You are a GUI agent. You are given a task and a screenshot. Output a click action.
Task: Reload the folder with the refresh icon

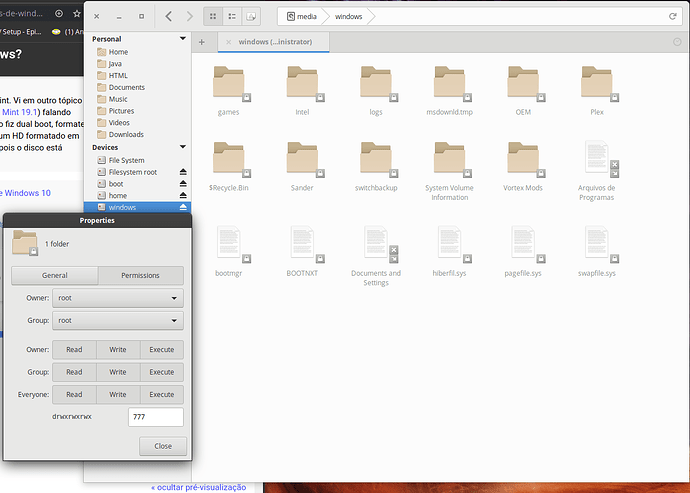pos(672,16)
